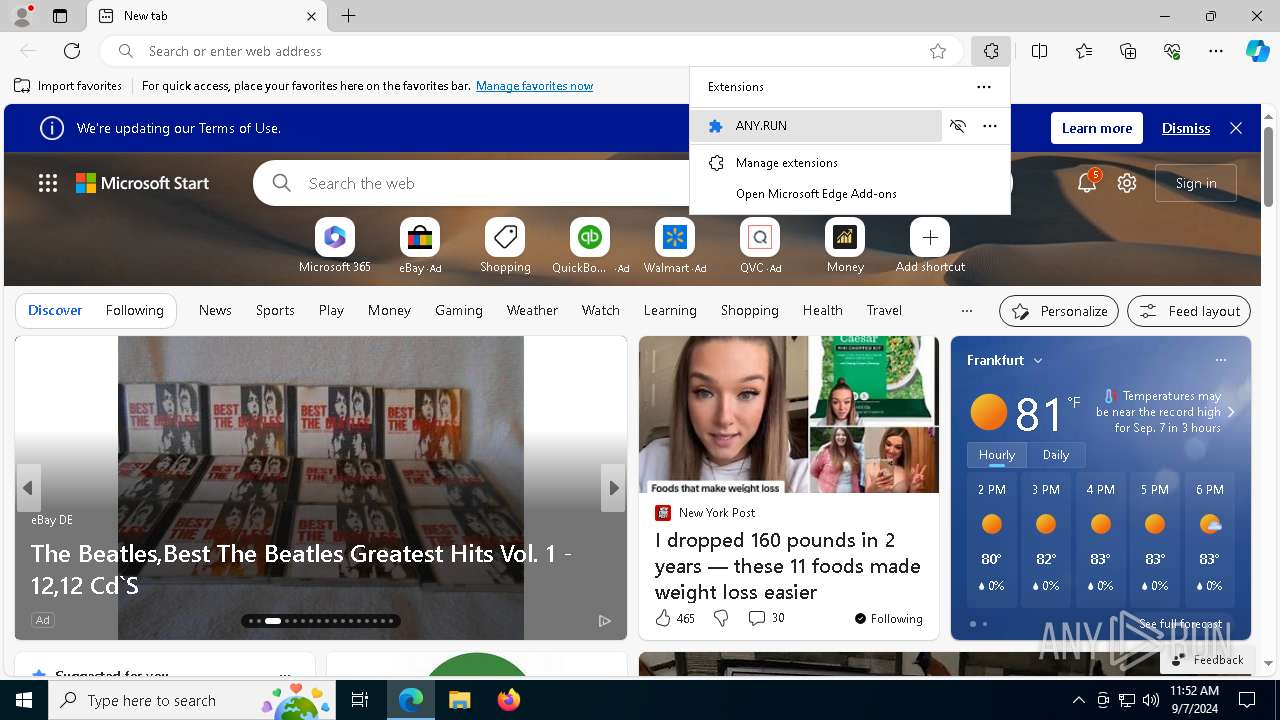The width and height of the screenshot is (1280, 720).
Task: Switch to the Discover tab
Action: [x=55, y=310]
